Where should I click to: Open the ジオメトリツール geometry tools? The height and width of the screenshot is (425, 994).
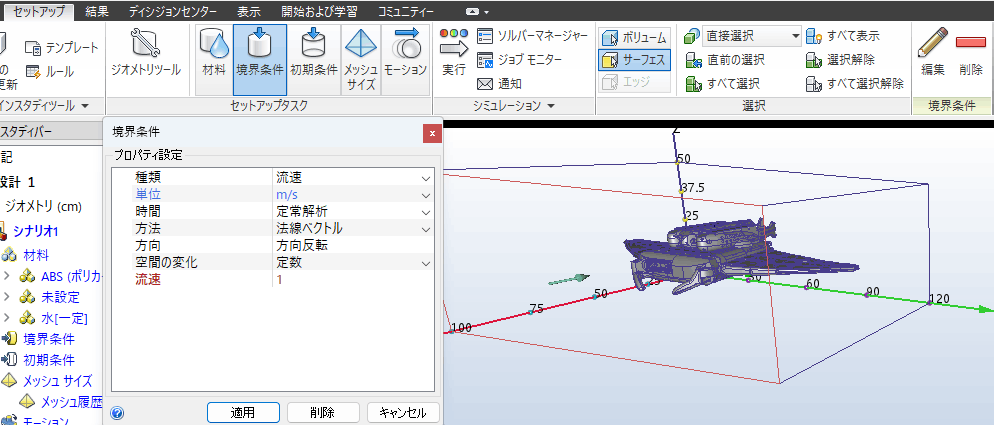(x=146, y=54)
